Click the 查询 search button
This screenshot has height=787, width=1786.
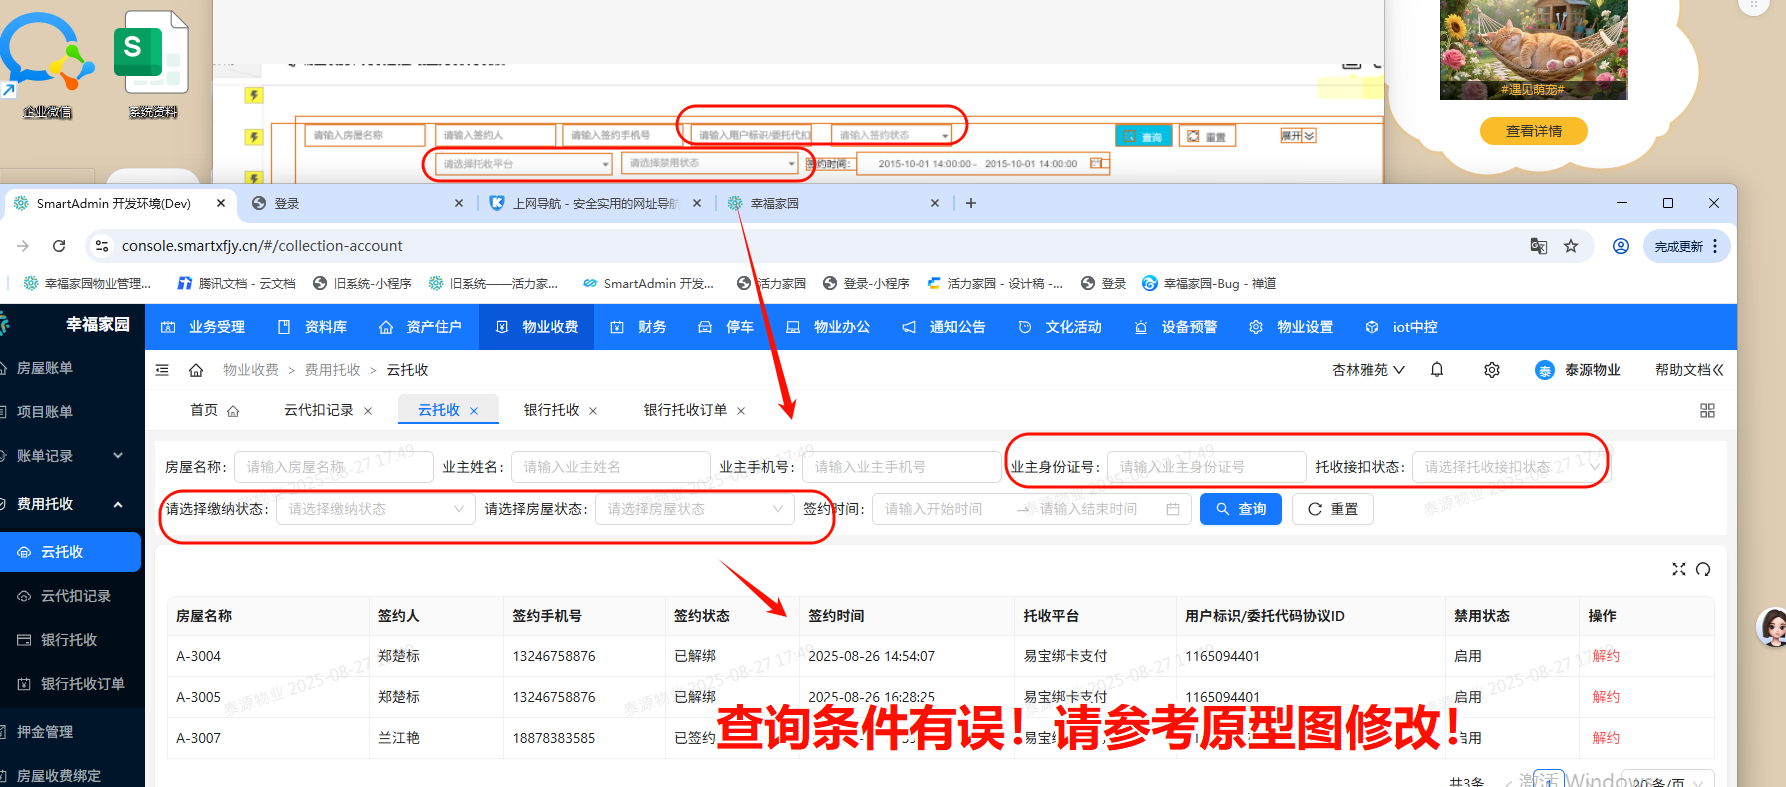(x=1240, y=509)
